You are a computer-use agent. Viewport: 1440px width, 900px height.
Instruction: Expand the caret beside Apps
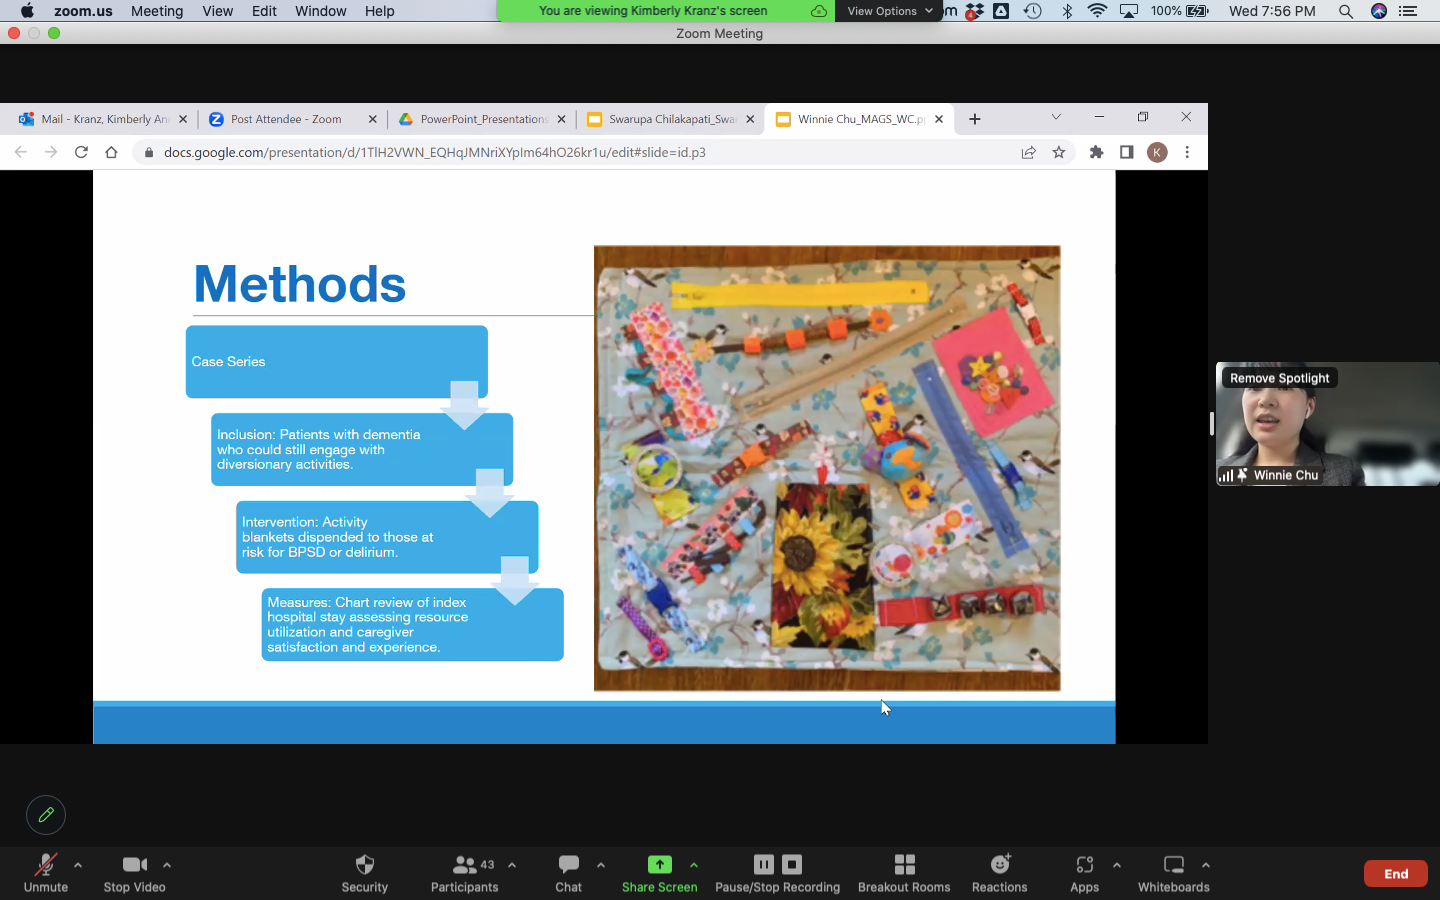[x=1117, y=865]
